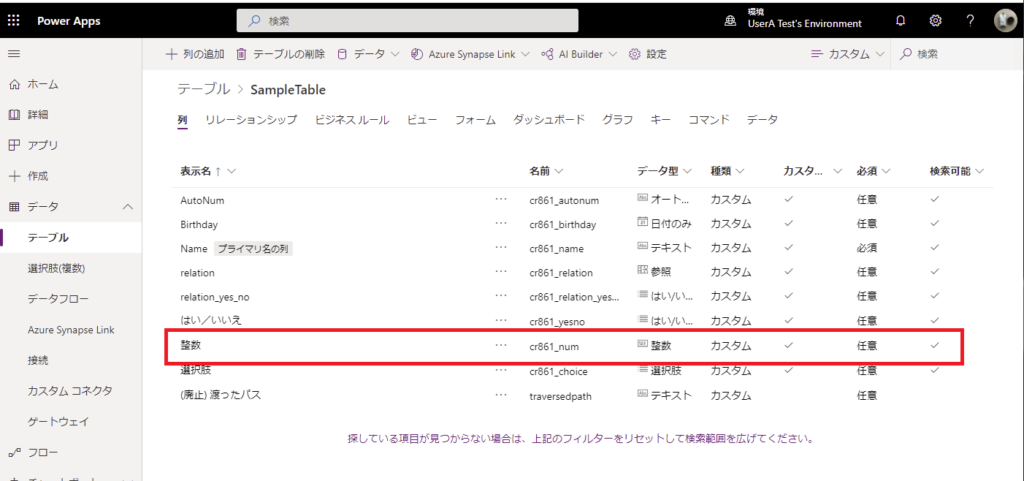This screenshot has height=481, width=1024.
Task: Click the top 検索 search box
Action: pos(408,21)
